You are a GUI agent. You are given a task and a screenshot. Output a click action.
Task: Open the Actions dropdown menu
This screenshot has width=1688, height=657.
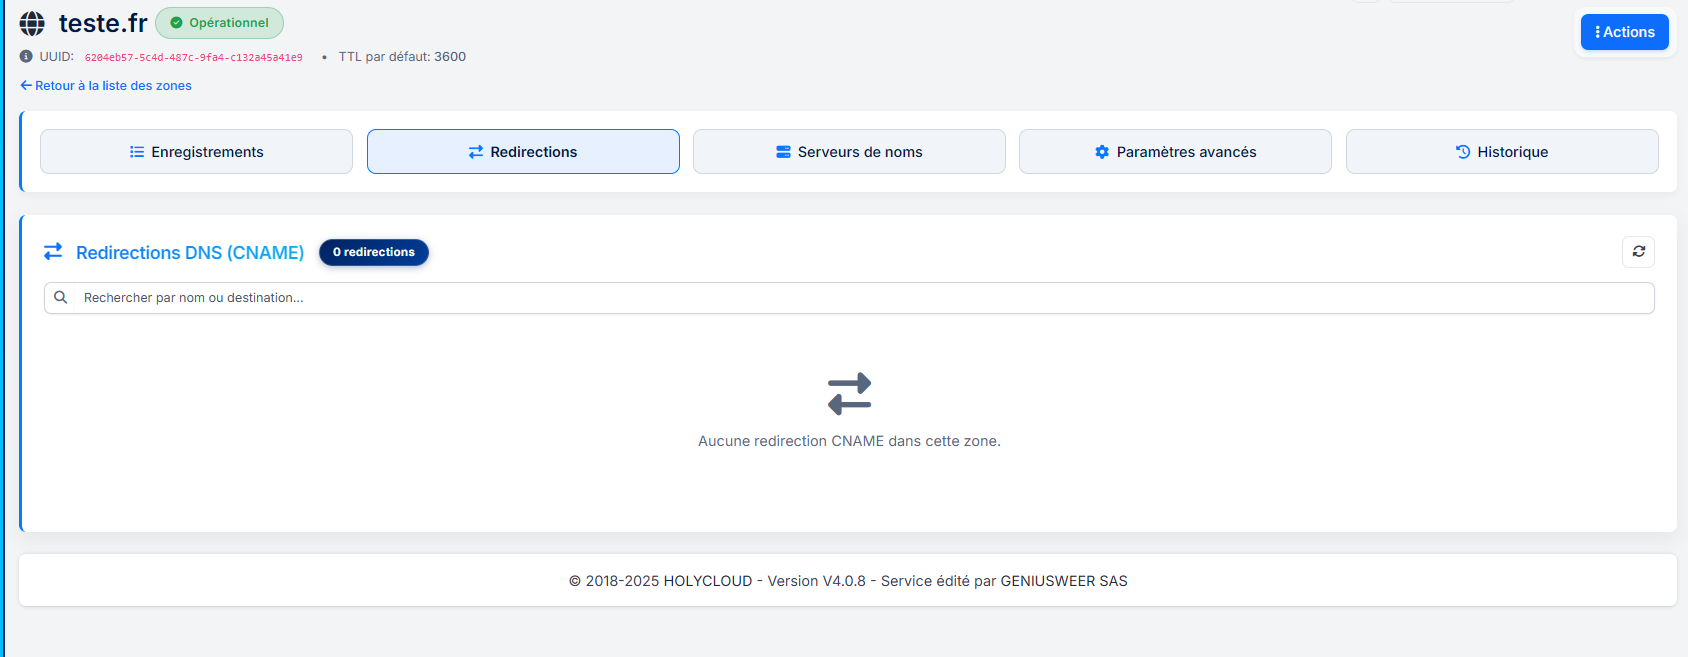coord(1624,32)
